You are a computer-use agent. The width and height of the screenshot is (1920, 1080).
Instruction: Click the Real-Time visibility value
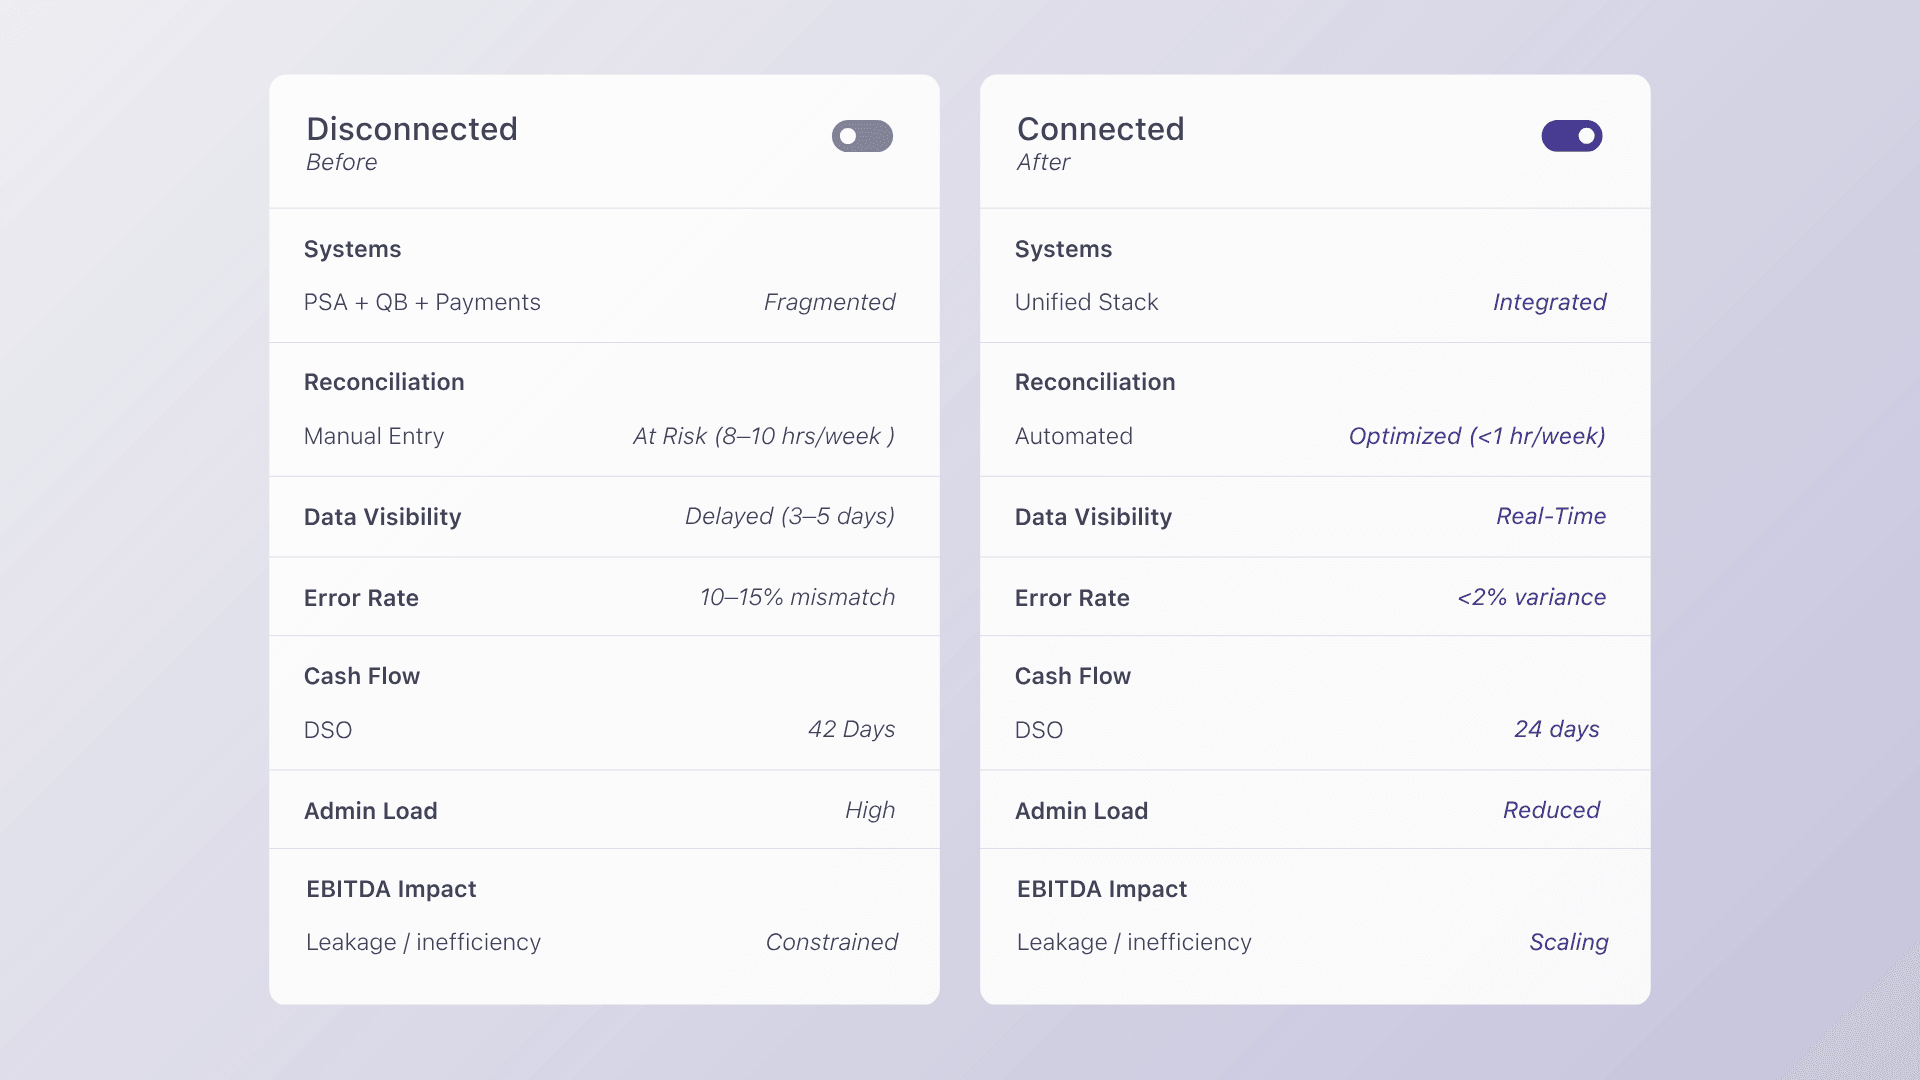[x=1550, y=516]
